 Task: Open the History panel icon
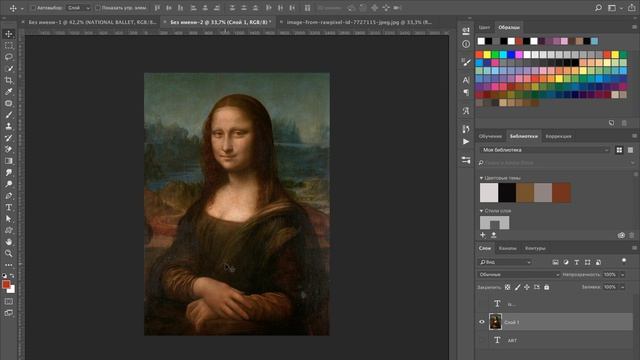point(466,129)
